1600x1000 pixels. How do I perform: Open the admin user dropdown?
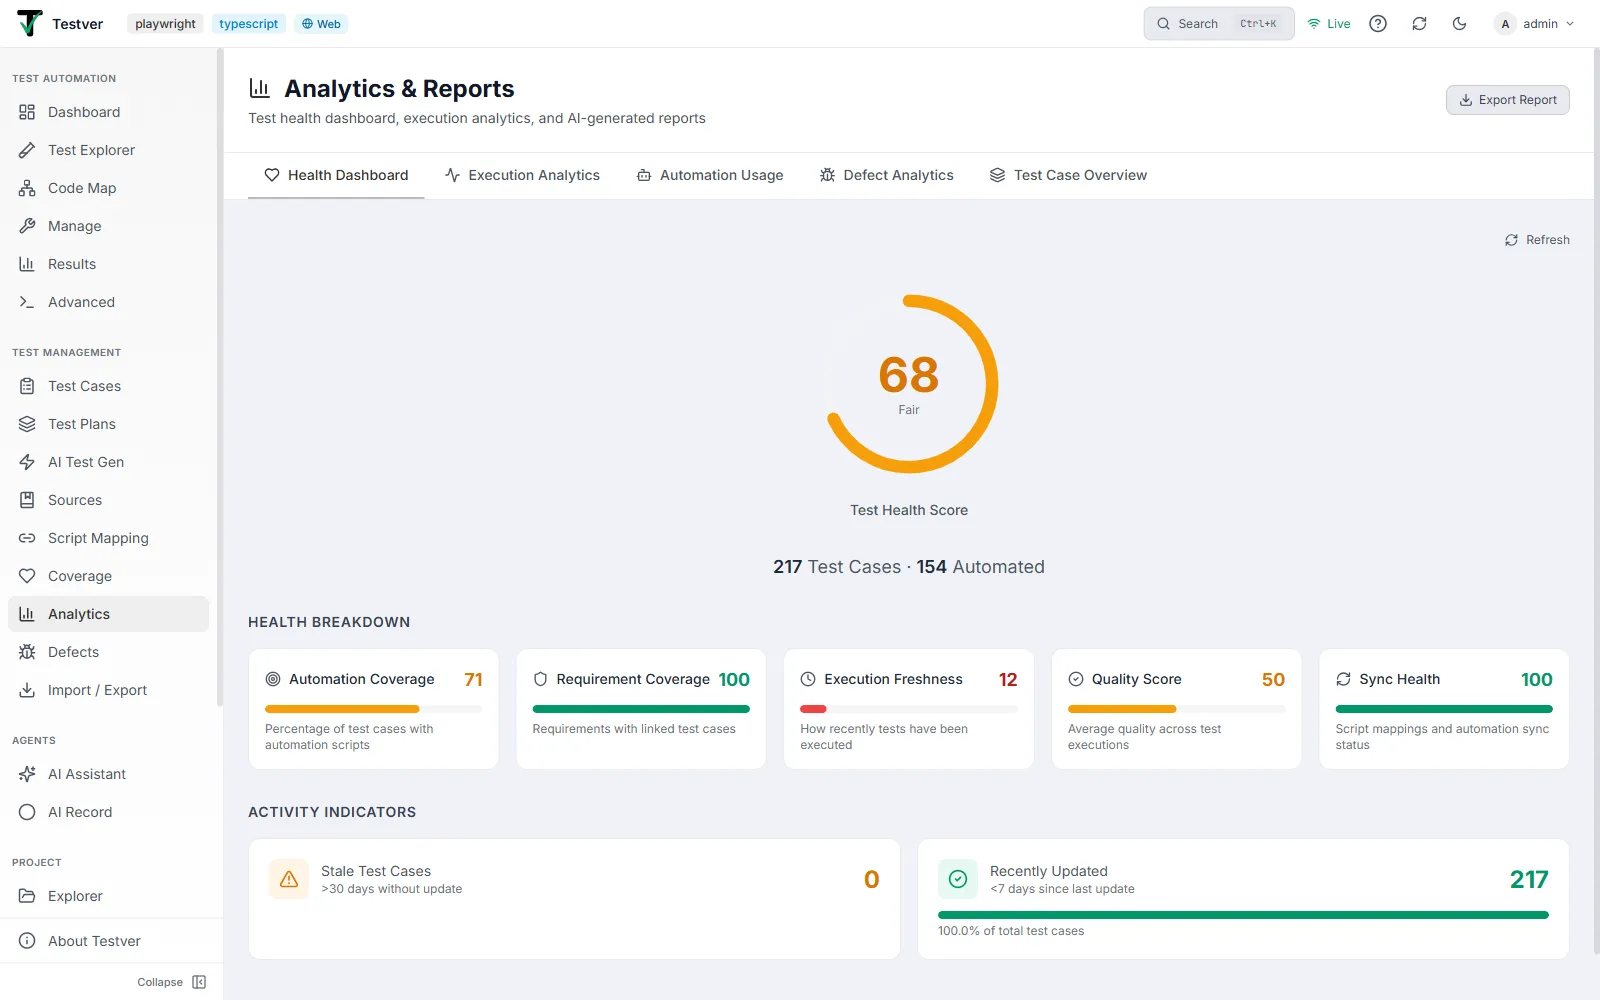1535,24
